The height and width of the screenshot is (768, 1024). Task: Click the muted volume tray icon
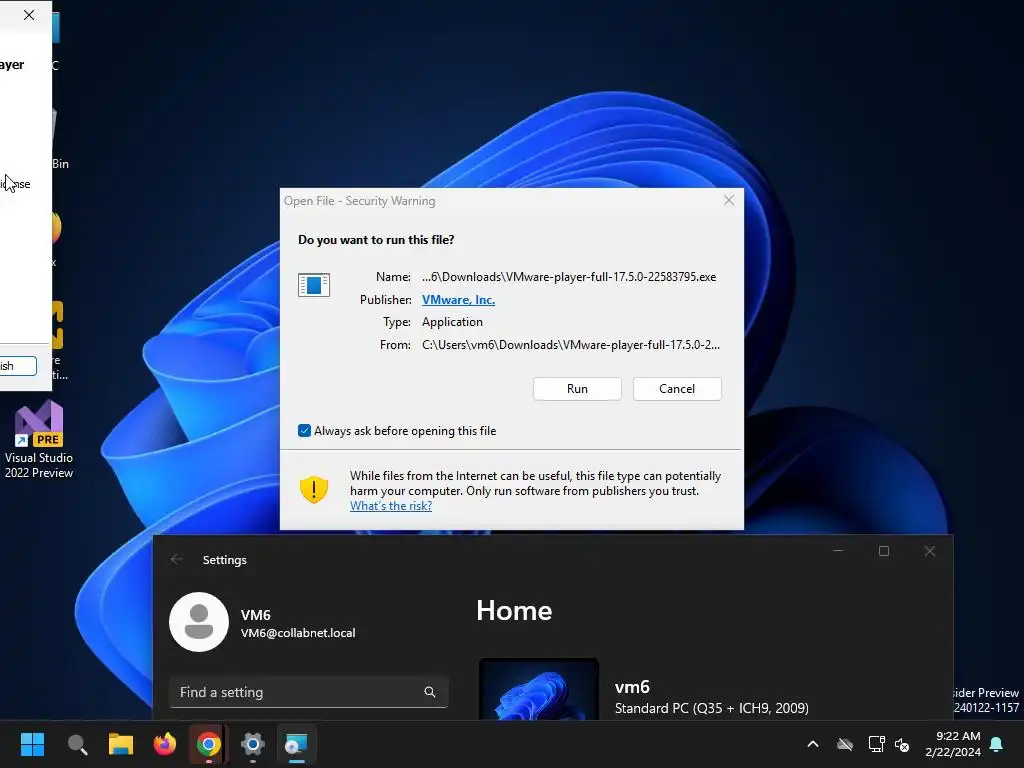(x=902, y=744)
